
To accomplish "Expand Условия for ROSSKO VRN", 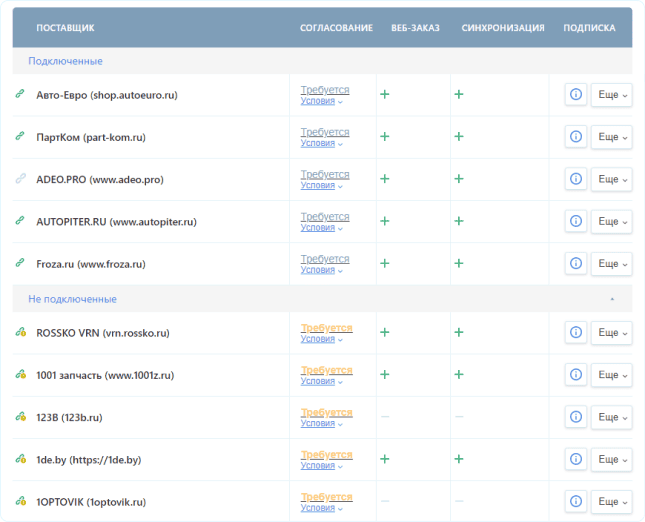I will click(321, 339).
